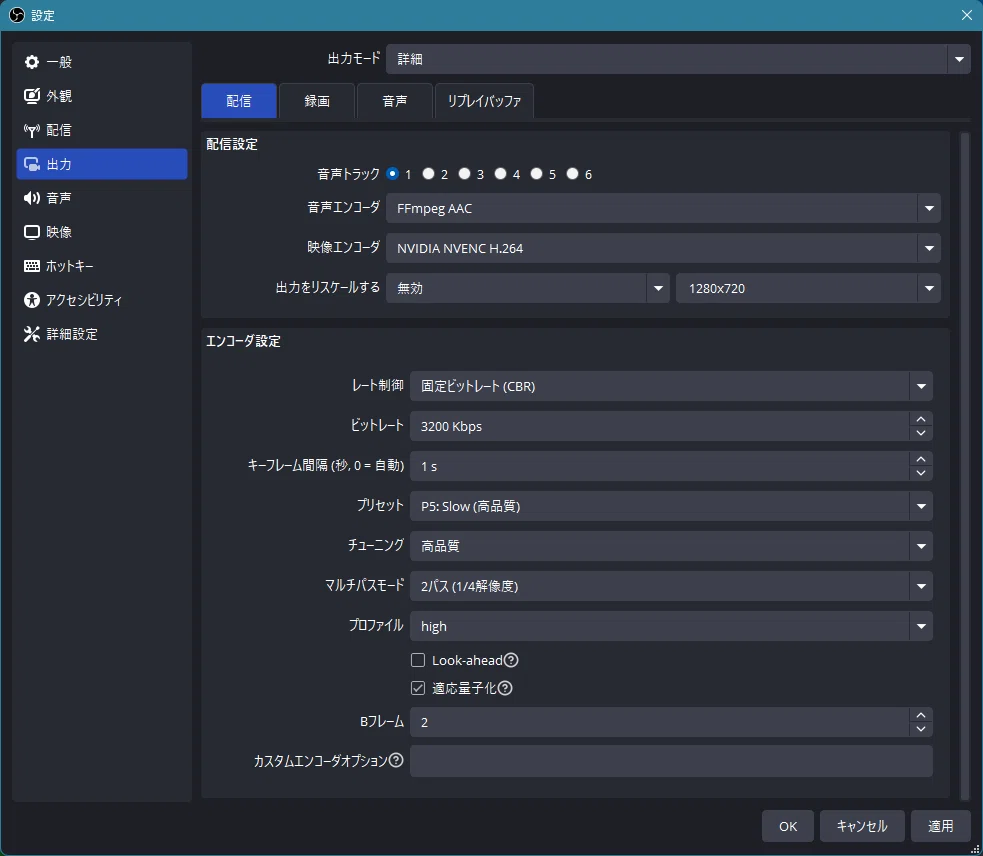This screenshot has height=856, width=983.
Task: Click the 外観 appearance icon
Action: click(31, 96)
